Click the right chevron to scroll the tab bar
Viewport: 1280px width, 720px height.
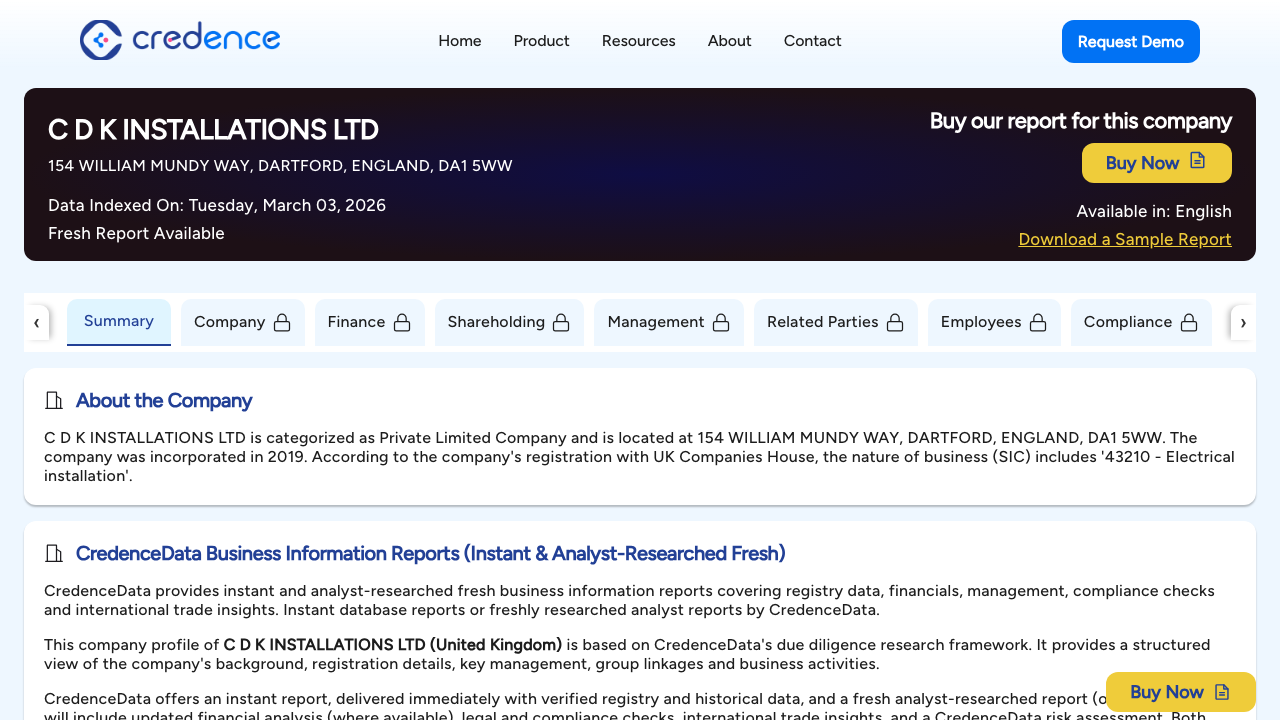[x=1243, y=322]
